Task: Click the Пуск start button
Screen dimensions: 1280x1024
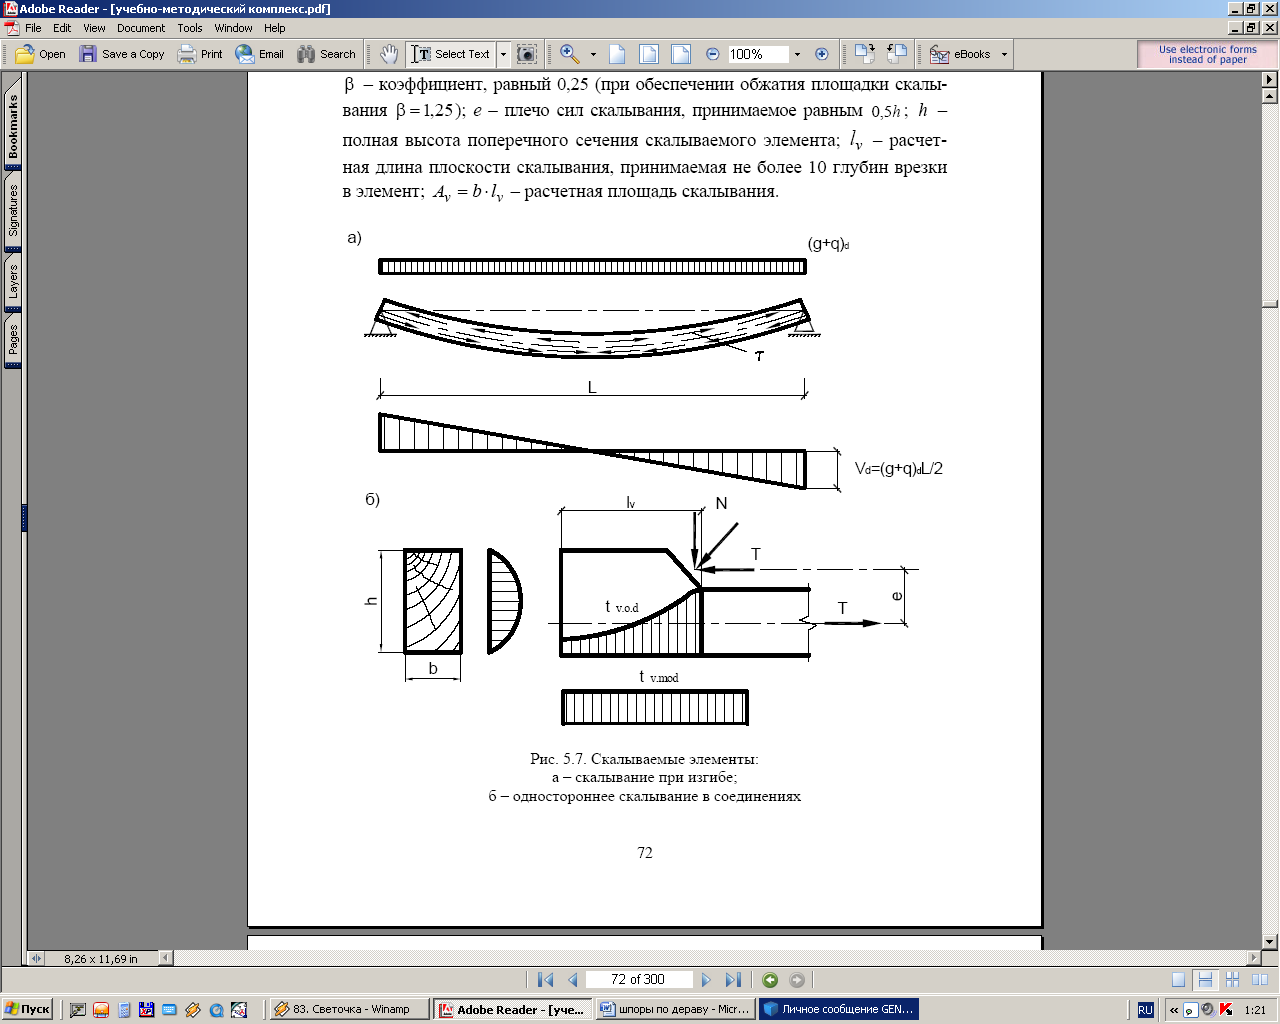Action: (27, 1009)
